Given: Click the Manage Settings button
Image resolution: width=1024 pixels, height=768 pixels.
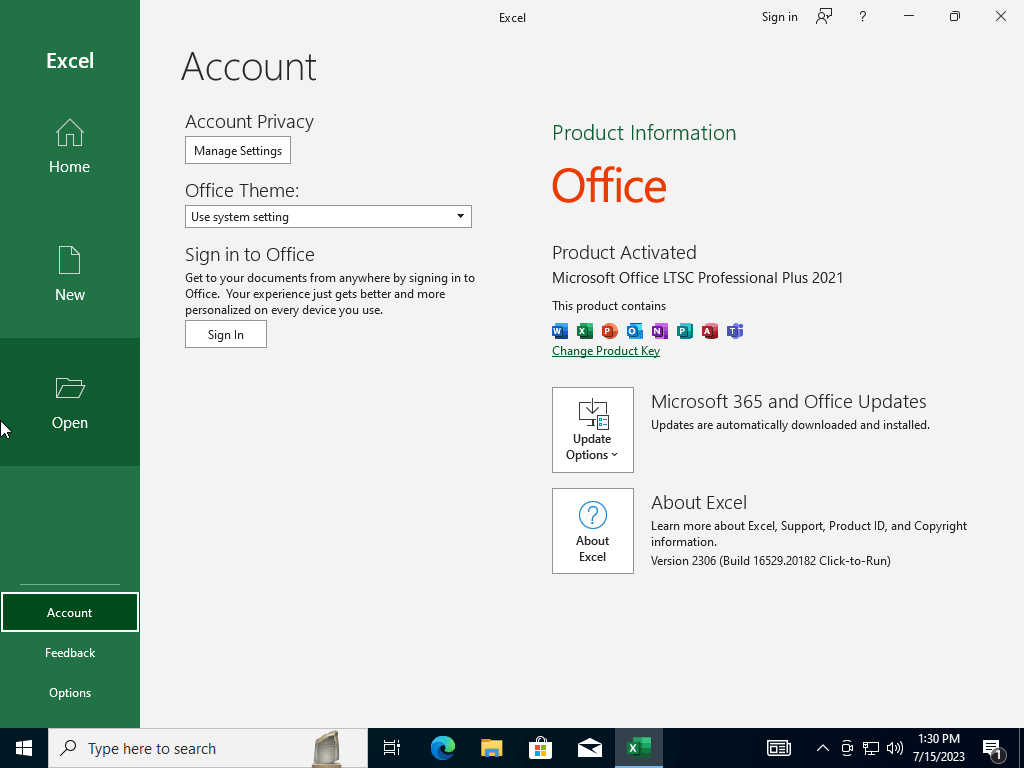Looking at the screenshot, I should pos(238,150).
